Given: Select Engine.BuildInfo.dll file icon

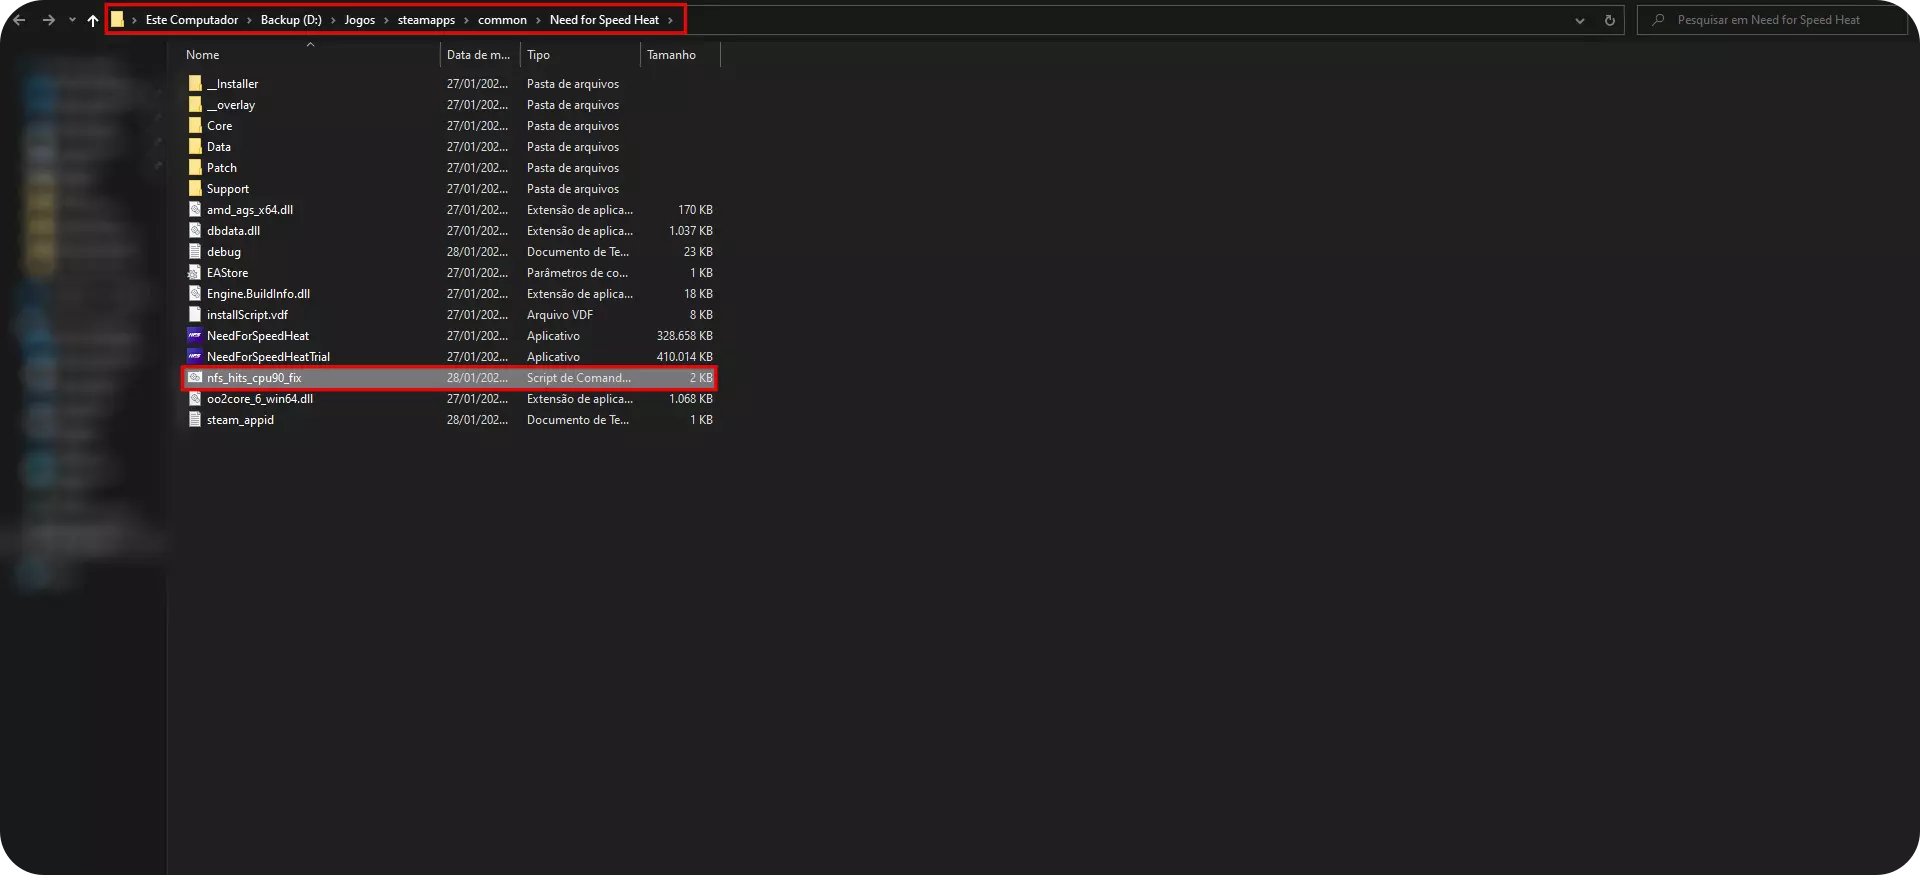Looking at the screenshot, I should coord(195,294).
